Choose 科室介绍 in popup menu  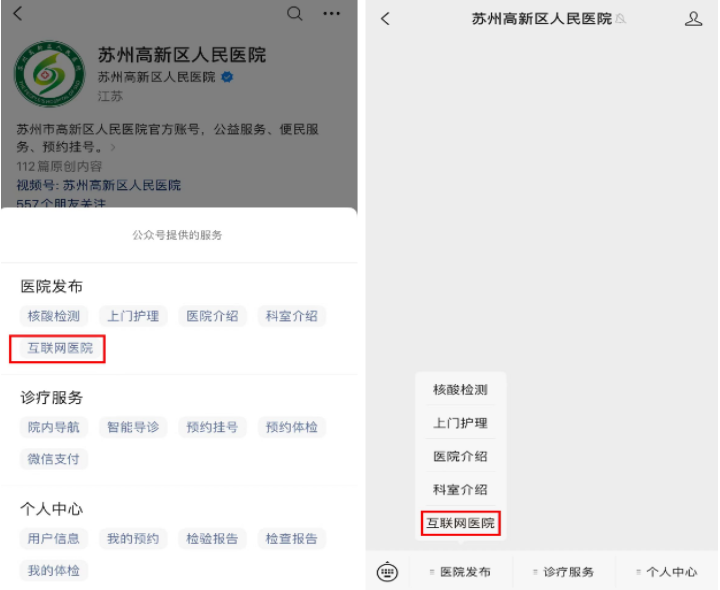pos(461,489)
